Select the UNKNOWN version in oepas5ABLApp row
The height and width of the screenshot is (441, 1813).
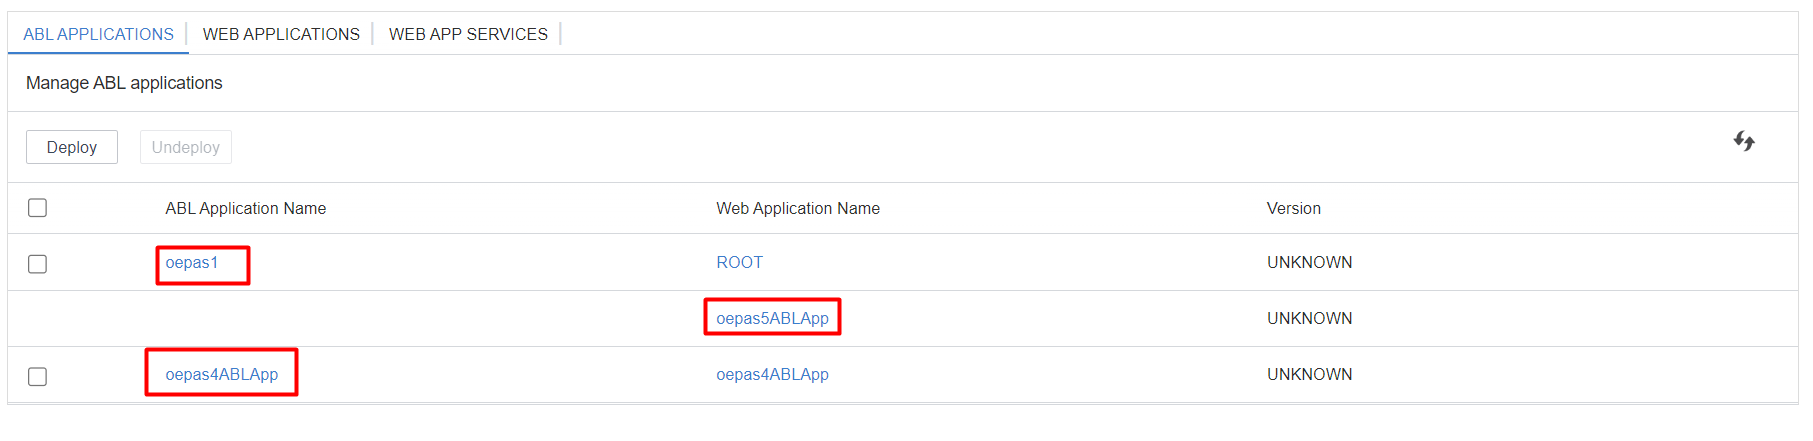[1310, 319]
